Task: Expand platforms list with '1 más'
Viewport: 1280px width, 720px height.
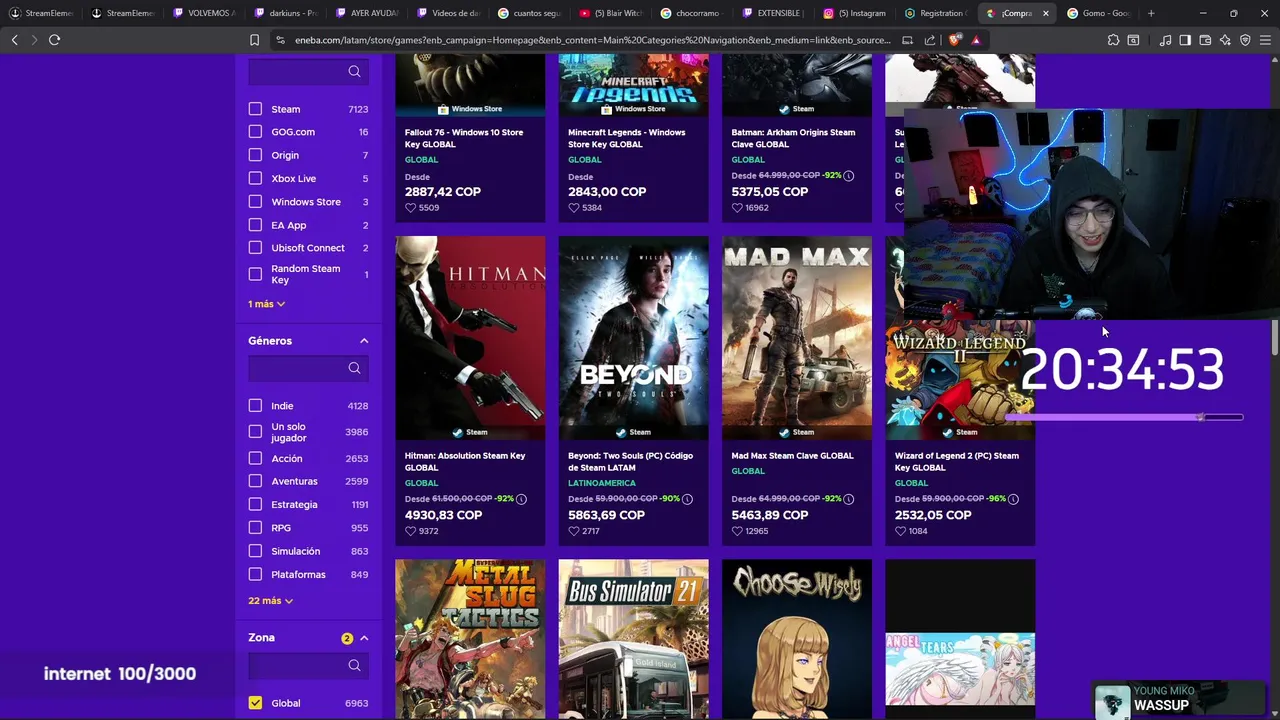Action: (x=266, y=304)
